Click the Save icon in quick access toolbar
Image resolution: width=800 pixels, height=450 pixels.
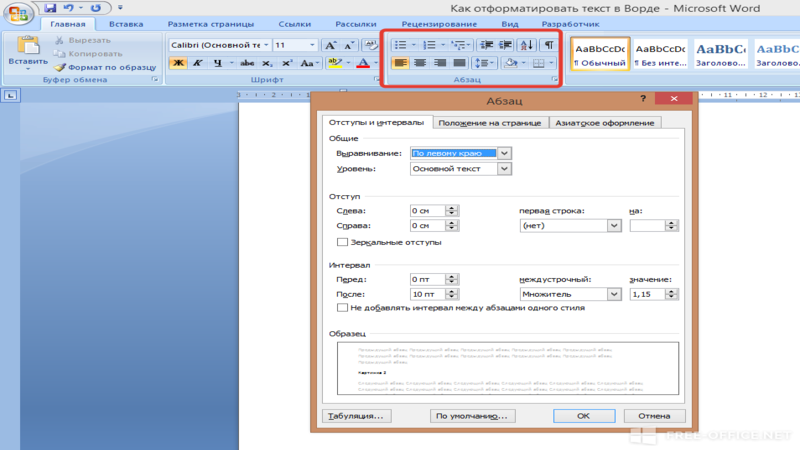(x=49, y=8)
